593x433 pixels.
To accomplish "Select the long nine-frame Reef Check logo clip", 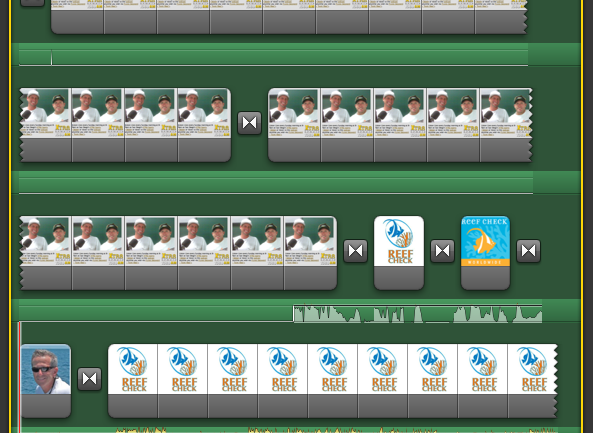I will pyautogui.click(x=333, y=381).
